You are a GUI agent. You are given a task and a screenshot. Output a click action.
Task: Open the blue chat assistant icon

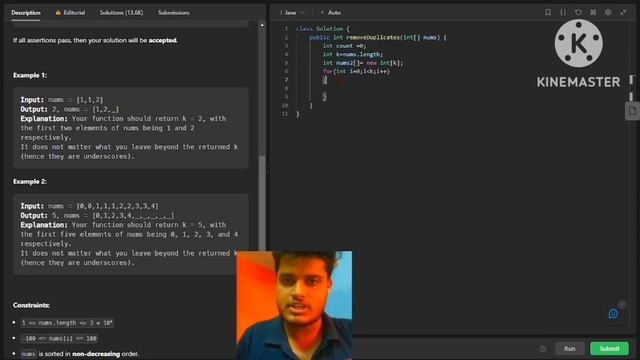pos(613,313)
